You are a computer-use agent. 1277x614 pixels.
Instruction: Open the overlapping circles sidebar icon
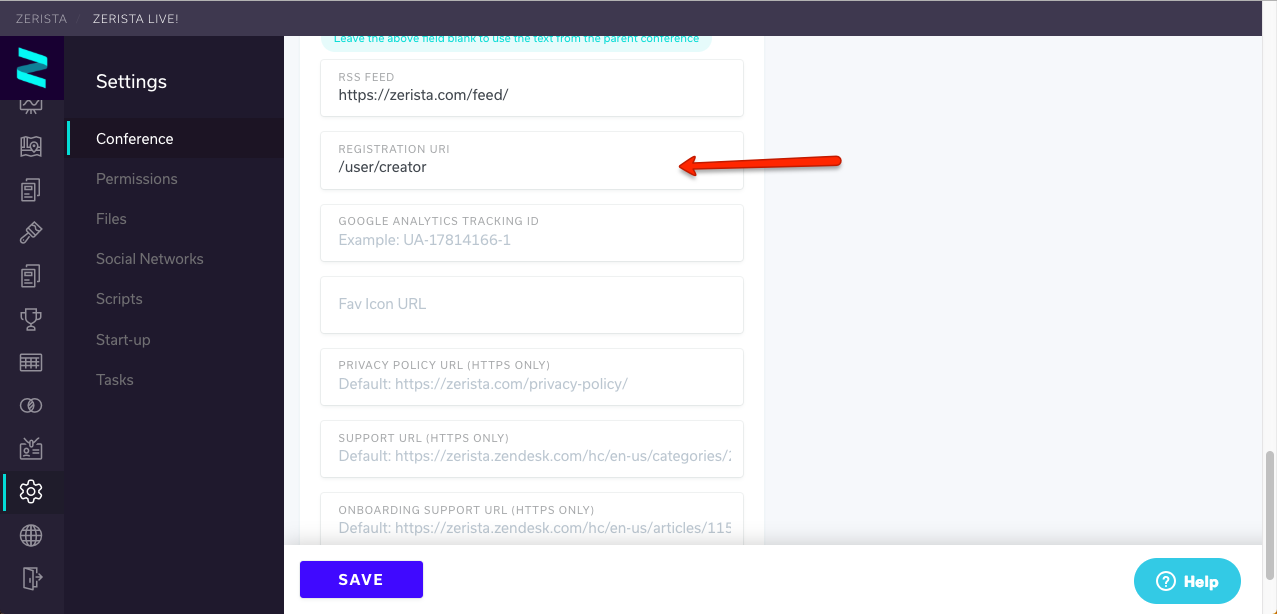tap(31, 405)
